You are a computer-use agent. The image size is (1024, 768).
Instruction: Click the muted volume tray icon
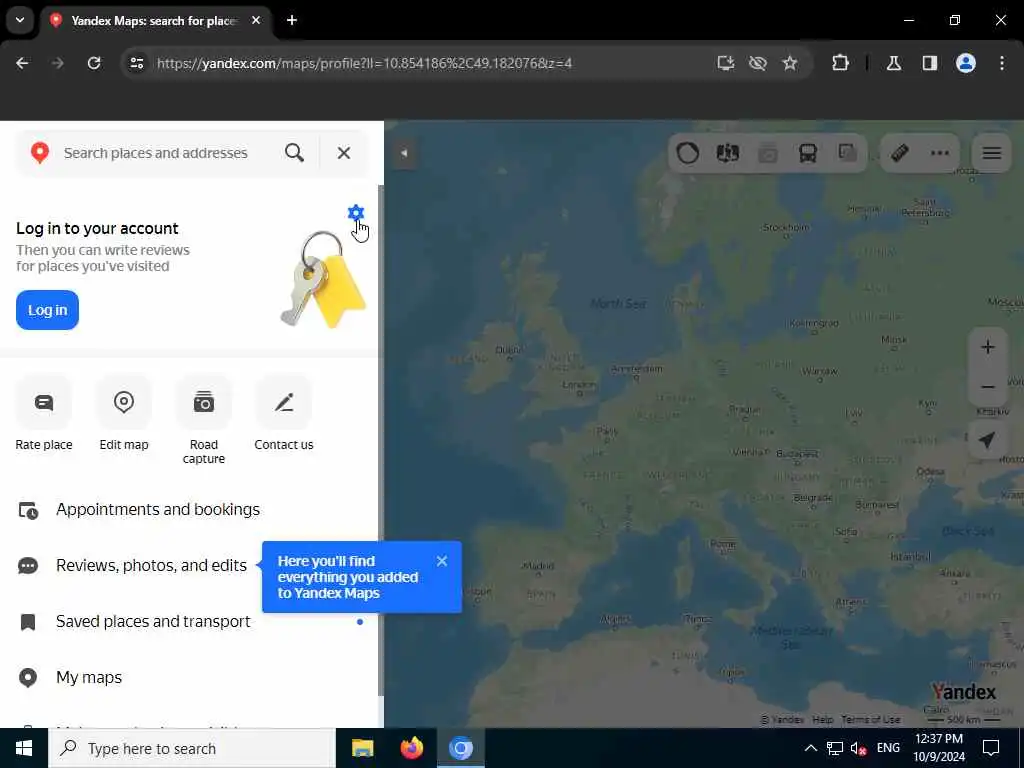(858, 748)
